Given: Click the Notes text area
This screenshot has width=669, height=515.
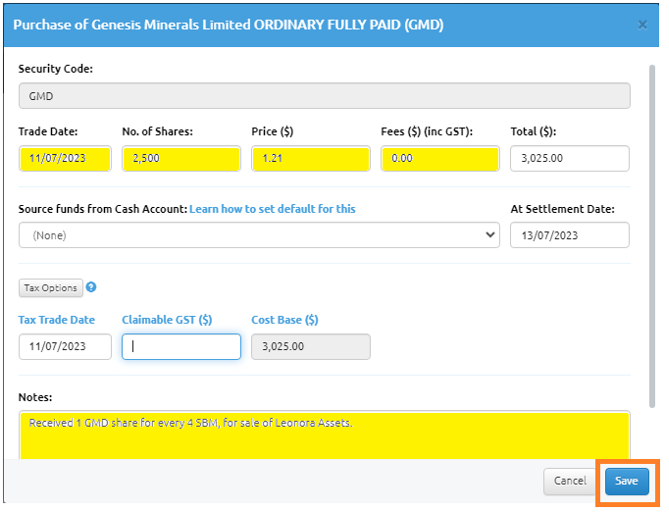Looking at the screenshot, I should coord(324,435).
